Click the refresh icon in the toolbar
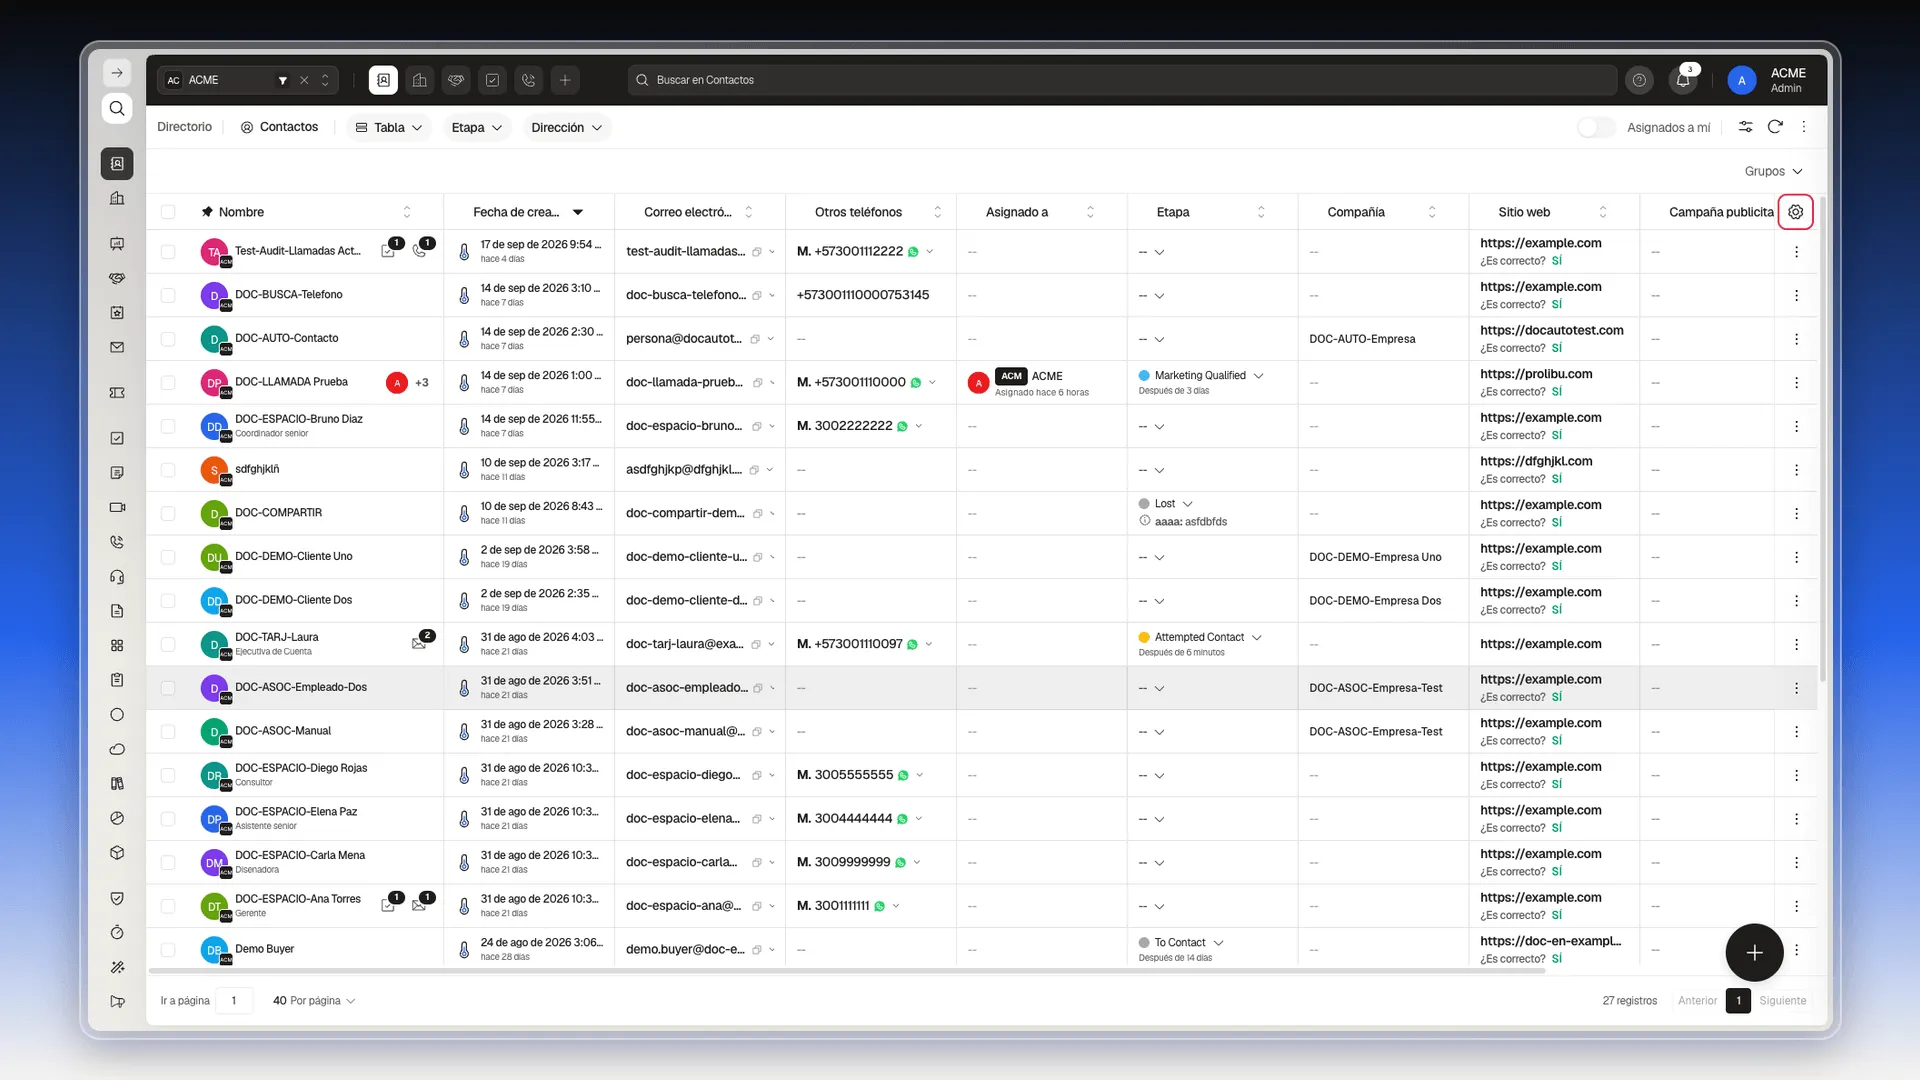 [x=1775, y=127]
